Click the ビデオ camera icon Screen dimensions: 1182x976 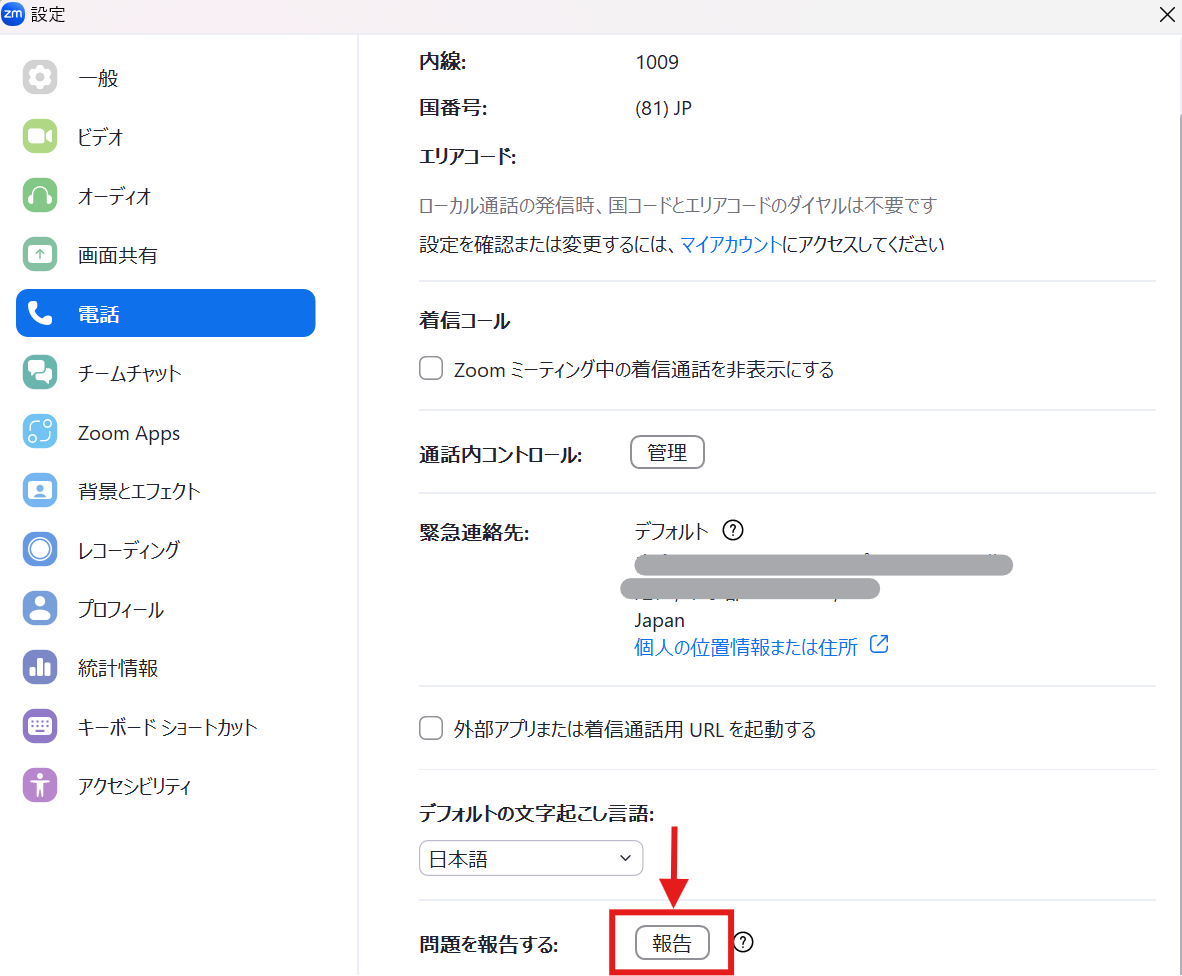pos(40,136)
